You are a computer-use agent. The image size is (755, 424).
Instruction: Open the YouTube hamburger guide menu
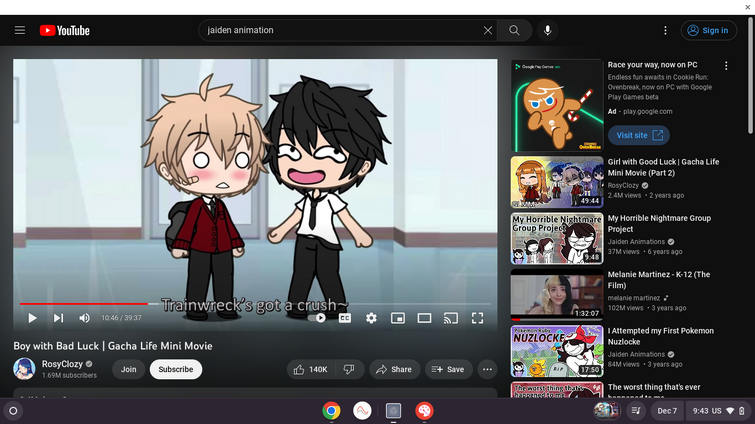pos(20,30)
